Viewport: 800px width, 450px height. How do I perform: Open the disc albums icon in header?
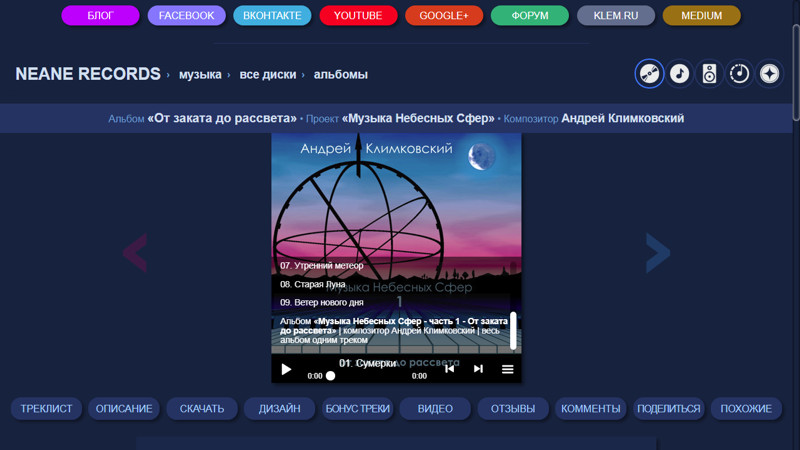tap(649, 74)
